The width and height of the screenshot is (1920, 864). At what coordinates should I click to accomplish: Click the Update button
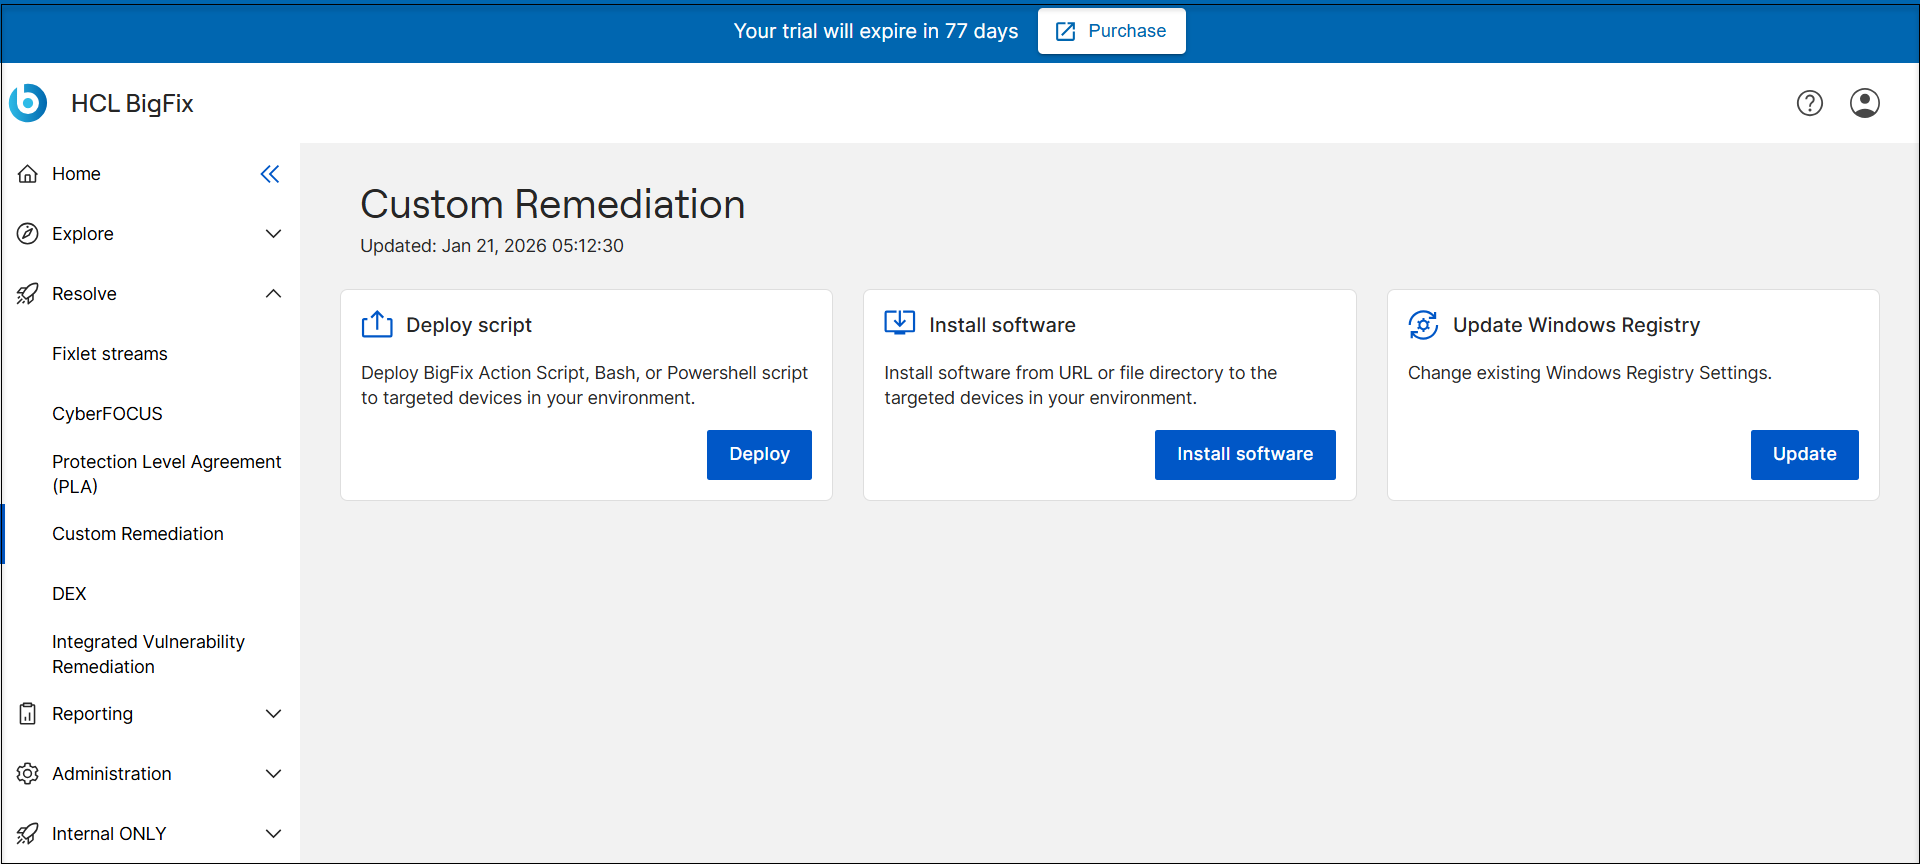coord(1804,455)
